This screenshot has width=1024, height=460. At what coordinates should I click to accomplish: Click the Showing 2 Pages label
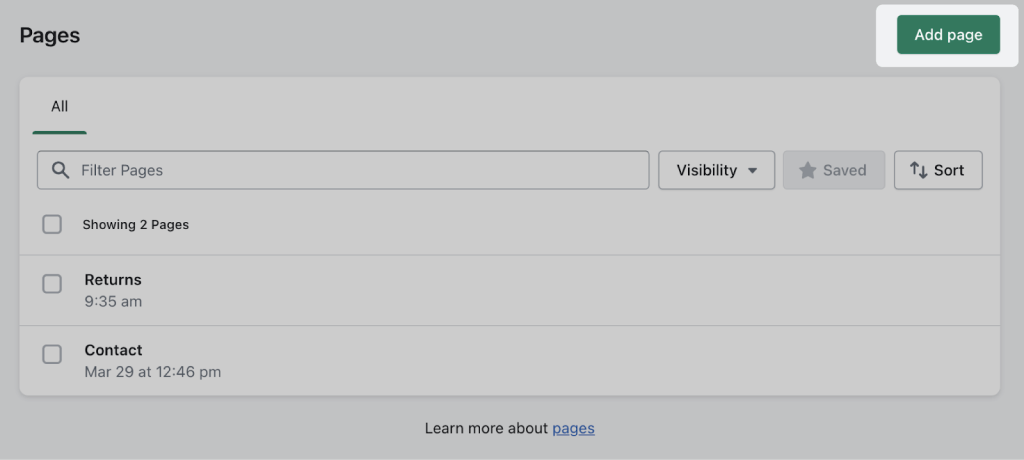pos(135,225)
